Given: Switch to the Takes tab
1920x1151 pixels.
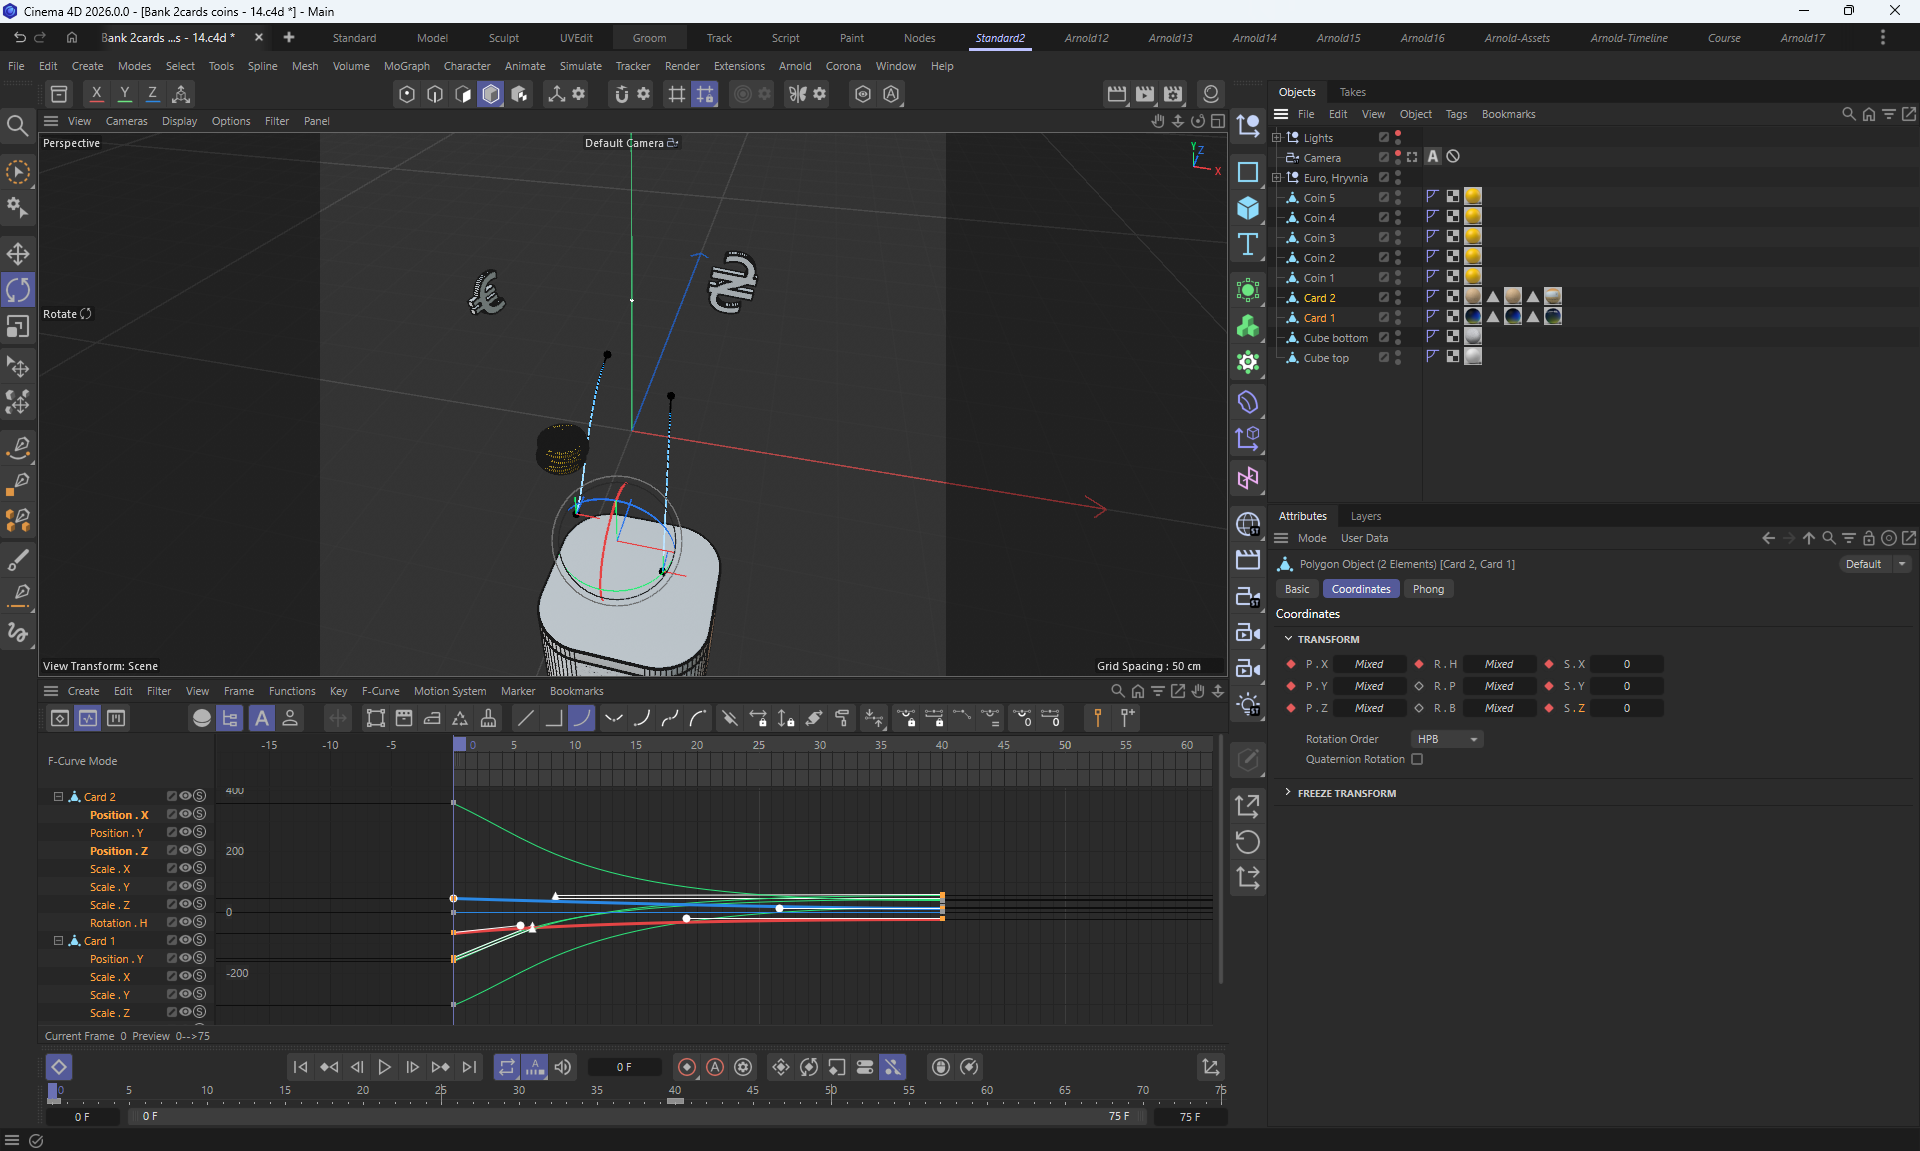Looking at the screenshot, I should 1352,92.
